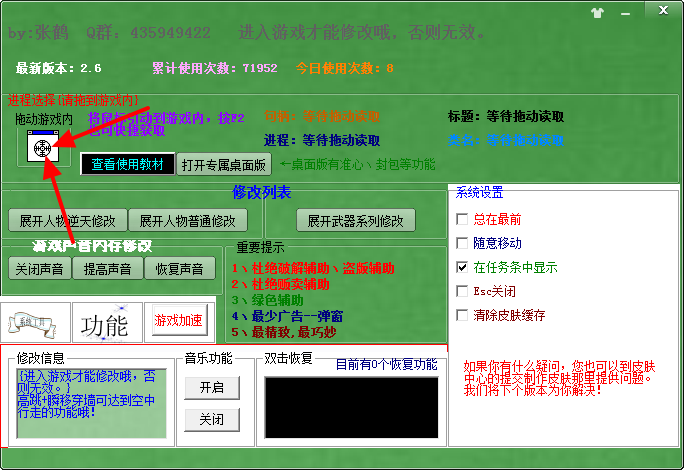Click 进程: 等待拖动读取 text
Image resolution: width=684 pixels, height=470 pixels.
(322, 140)
